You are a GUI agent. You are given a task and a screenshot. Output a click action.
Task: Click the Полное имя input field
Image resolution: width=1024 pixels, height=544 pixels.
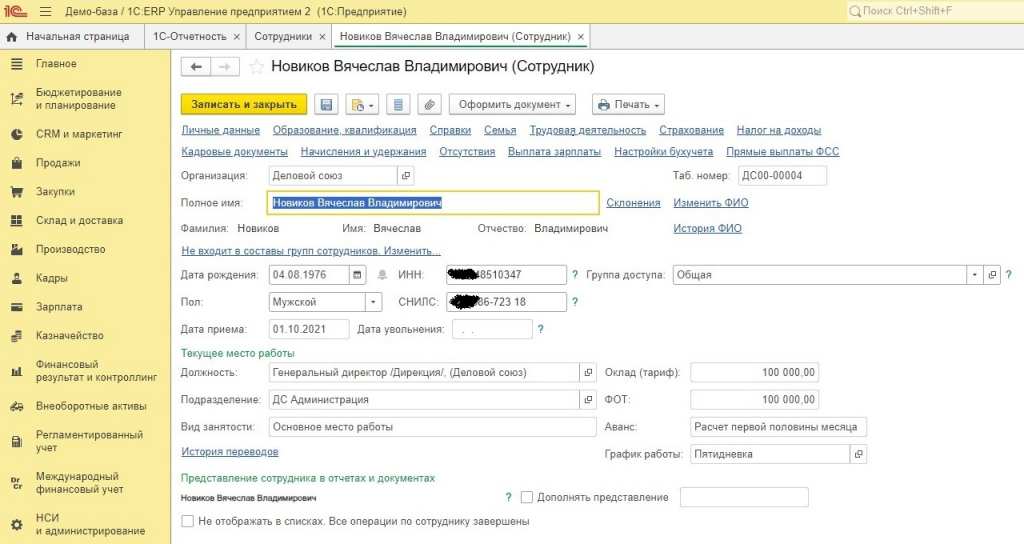[433, 202]
